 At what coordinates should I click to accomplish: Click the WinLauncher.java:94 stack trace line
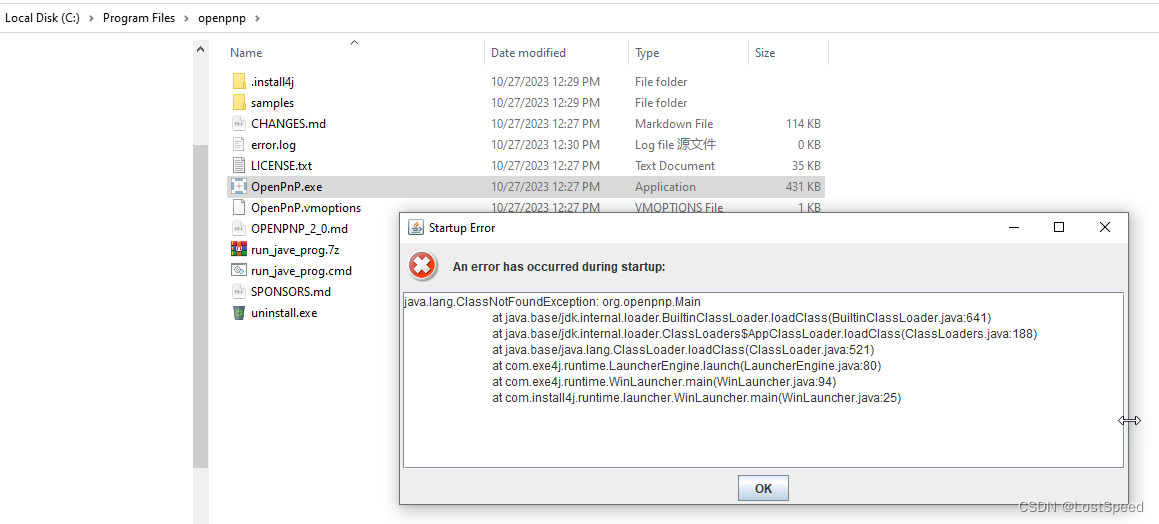point(664,381)
